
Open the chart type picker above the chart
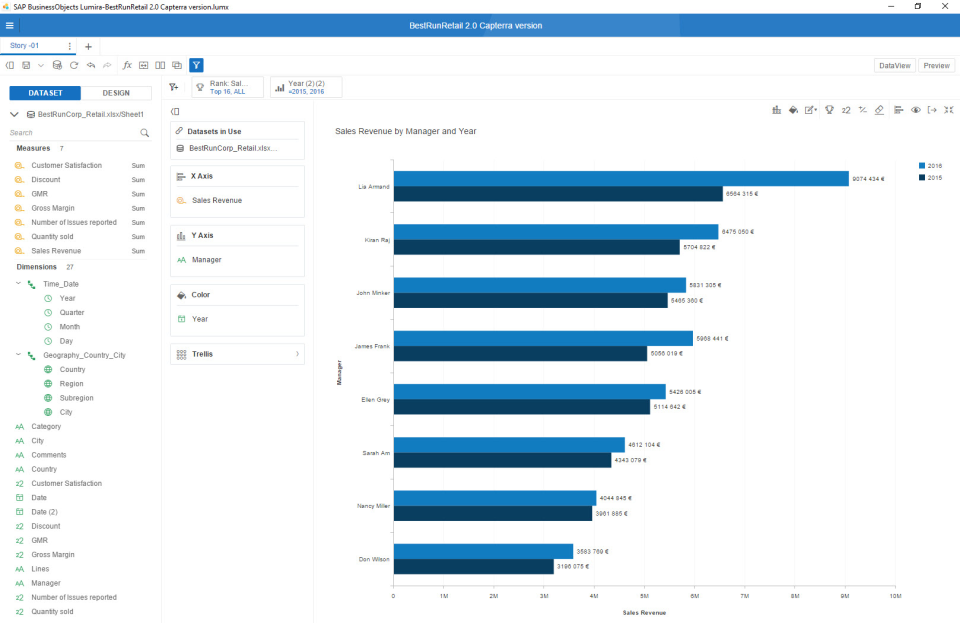(x=777, y=110)
